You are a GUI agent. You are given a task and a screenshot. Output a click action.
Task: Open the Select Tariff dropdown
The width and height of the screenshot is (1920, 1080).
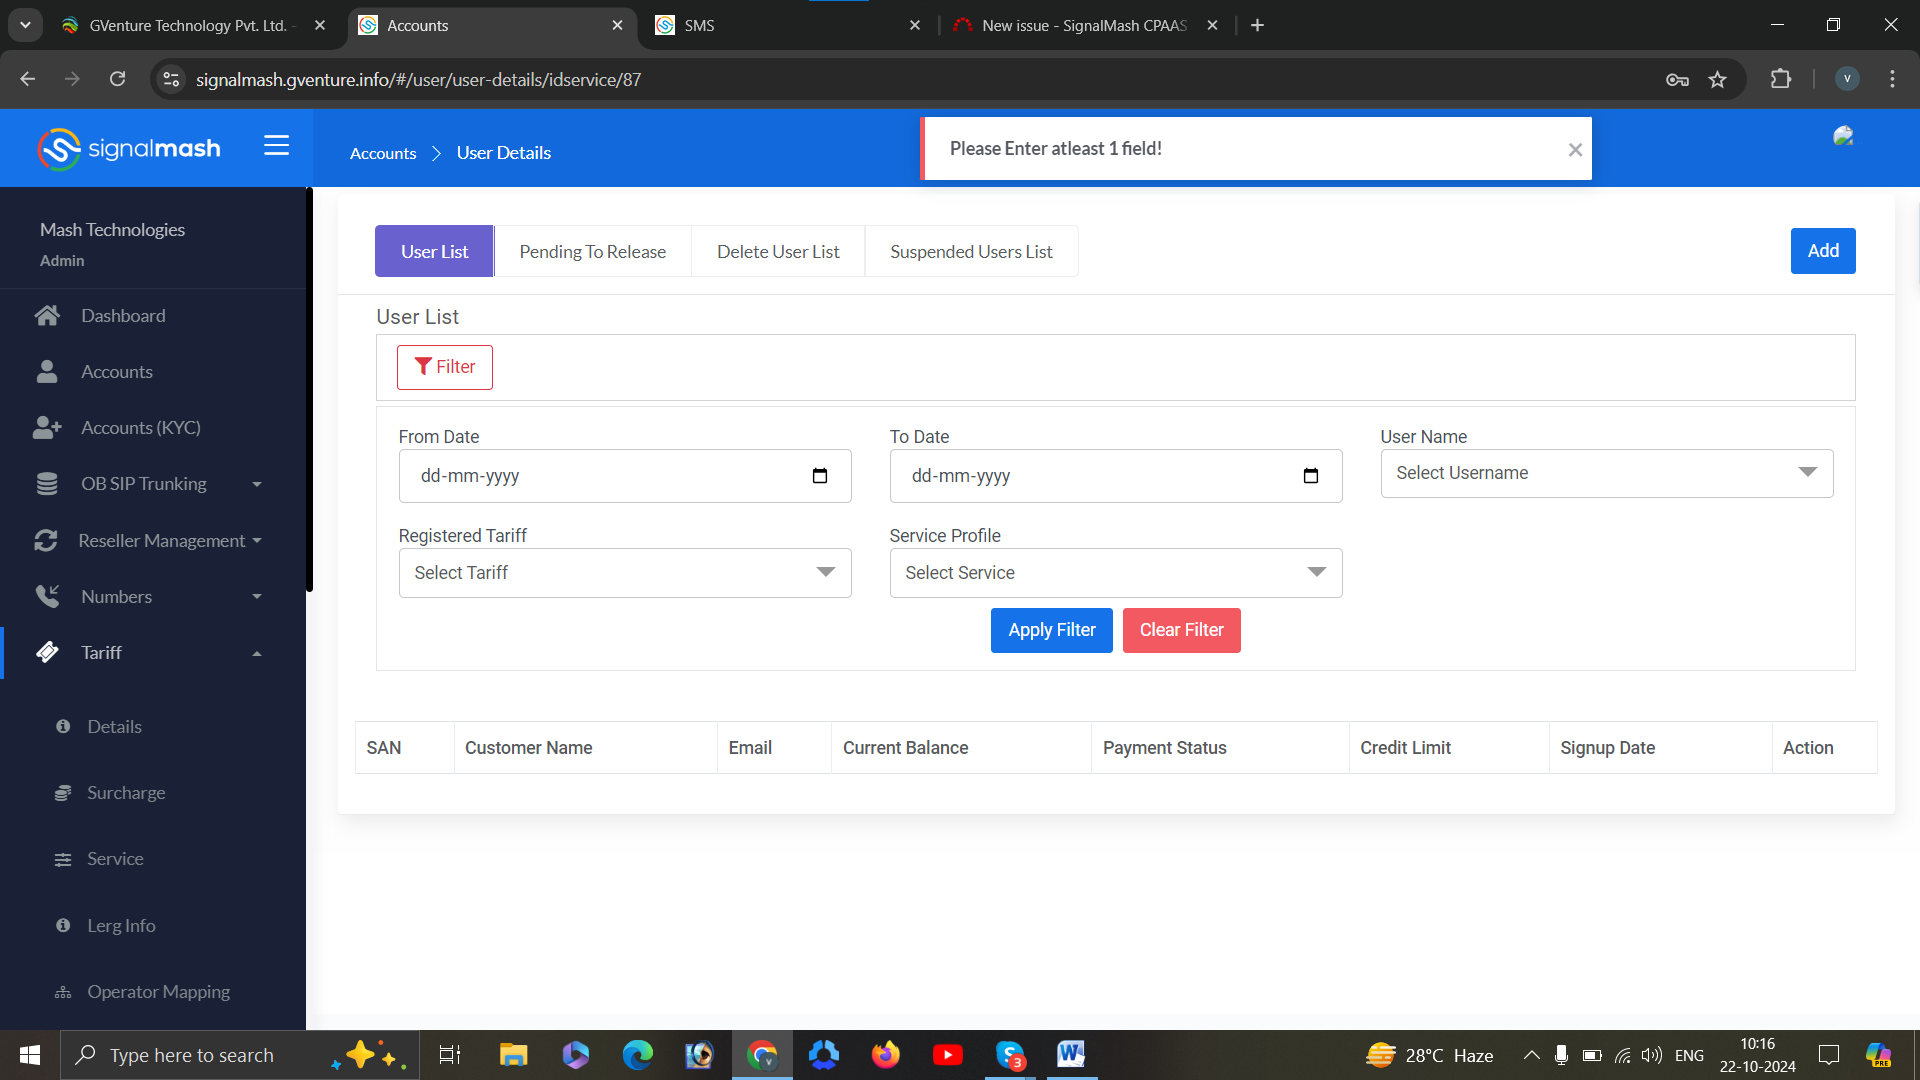[x=624, y=573]
